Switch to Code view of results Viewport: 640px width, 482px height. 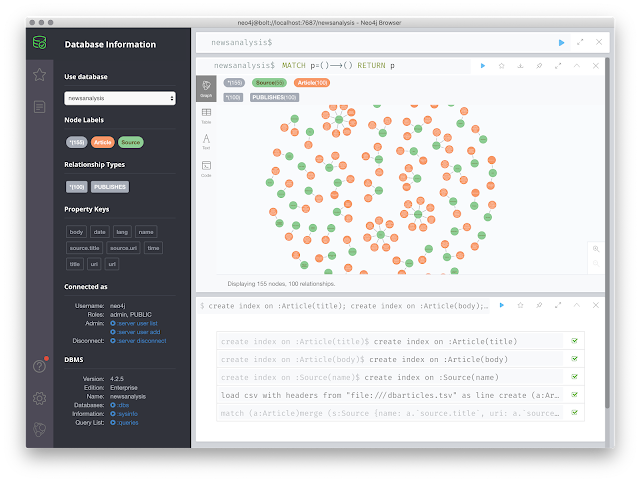[206, 169]
